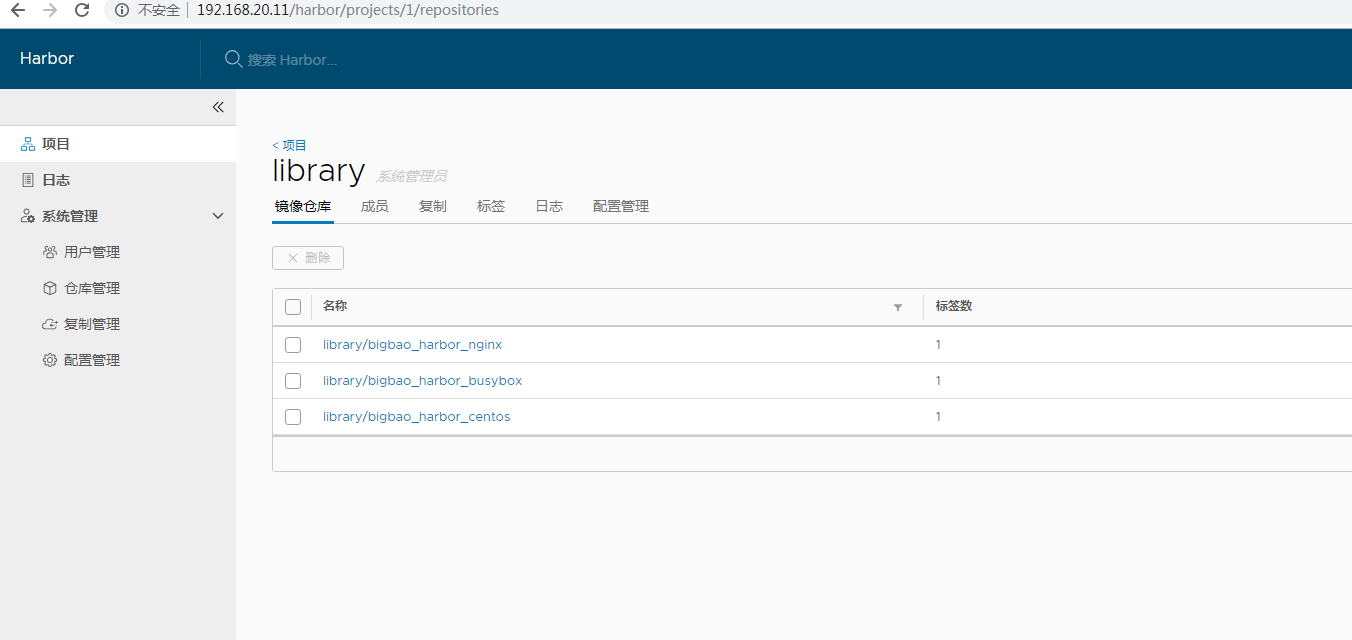Check the box for bigbao_harbor_busybox
The height and width of the screenshot is (640, 1352).
[x=293, y=381]
